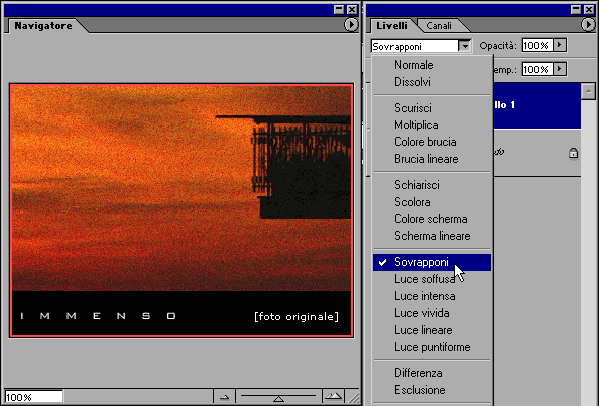Select the Livelli tab

(392, 26)
